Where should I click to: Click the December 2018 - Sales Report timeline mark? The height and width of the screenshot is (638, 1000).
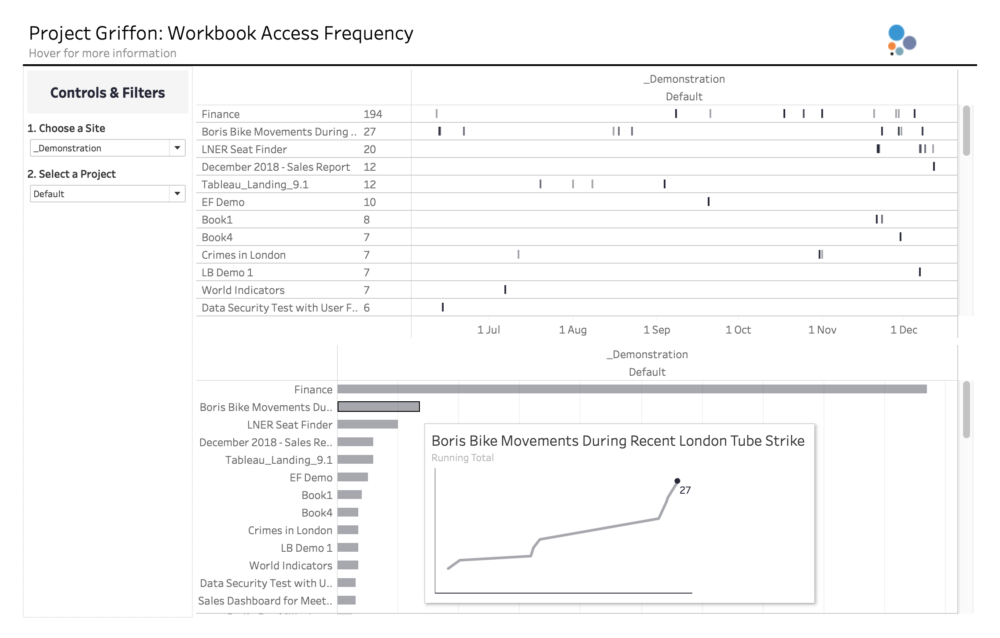click(x=934, y=167)
